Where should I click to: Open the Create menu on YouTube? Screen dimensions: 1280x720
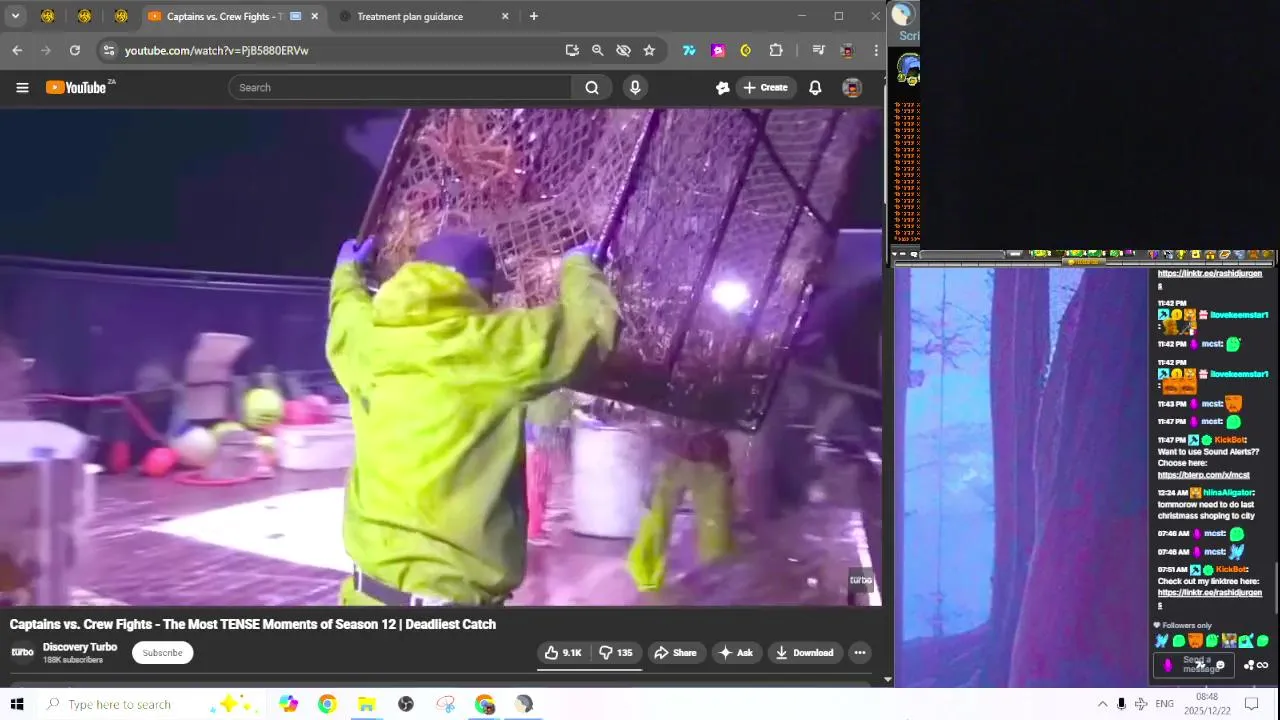click(x=765, y=88)
